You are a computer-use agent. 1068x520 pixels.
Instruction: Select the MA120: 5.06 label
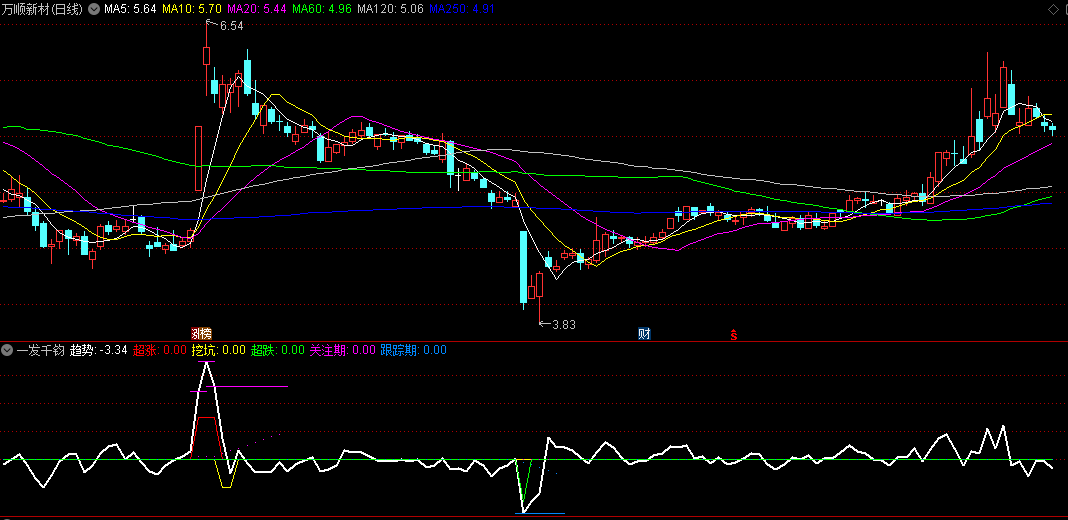390,10
